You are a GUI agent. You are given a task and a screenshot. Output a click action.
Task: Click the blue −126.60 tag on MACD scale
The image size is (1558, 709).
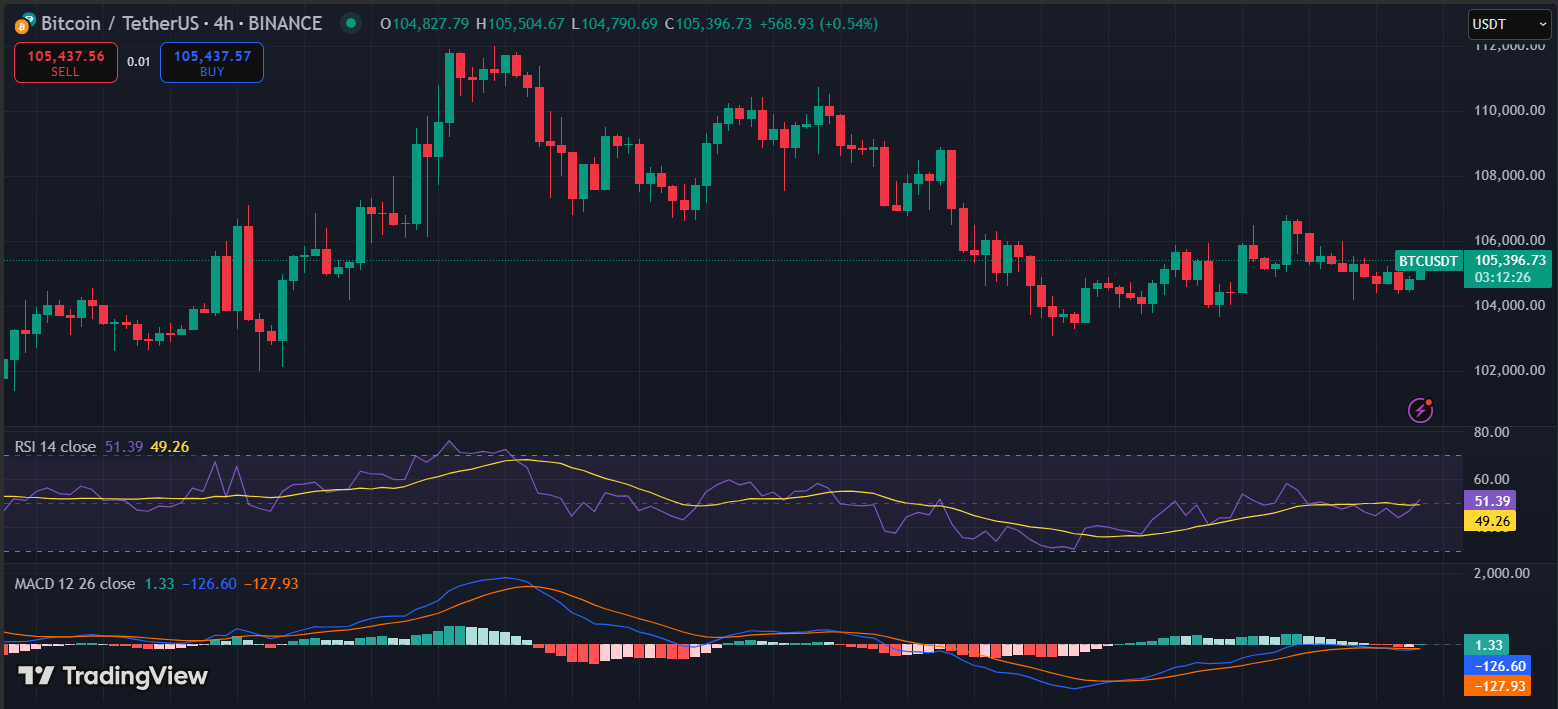[x=1496, y=666]
